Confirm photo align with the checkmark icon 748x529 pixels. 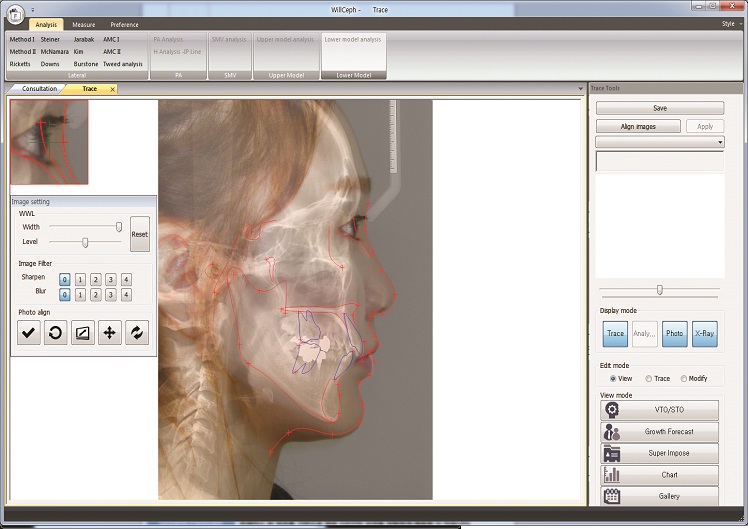pos(29,332)
